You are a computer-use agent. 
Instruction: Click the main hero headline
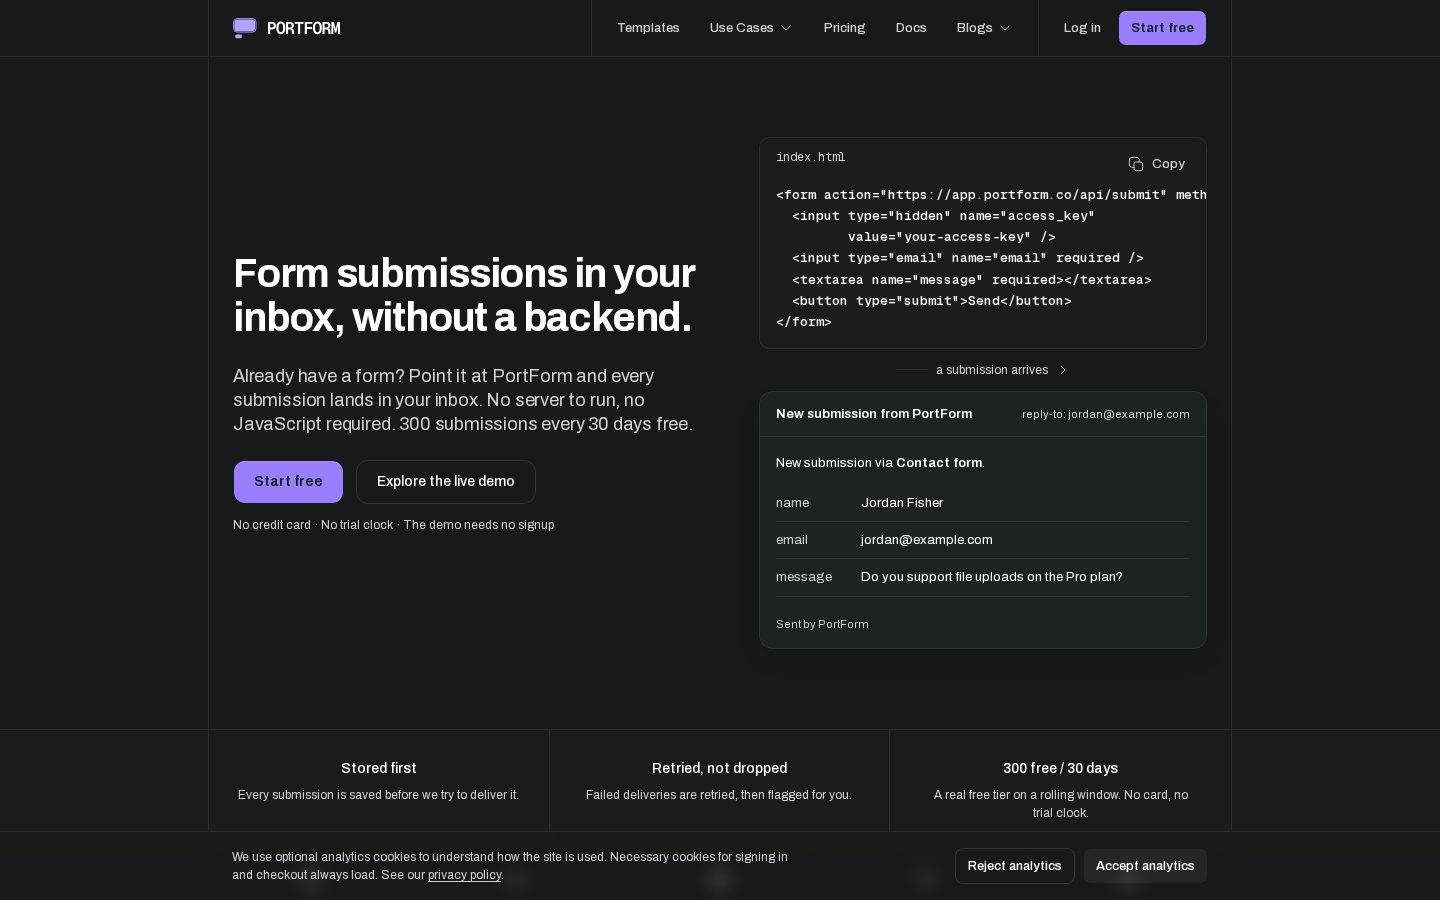[465, 295]
